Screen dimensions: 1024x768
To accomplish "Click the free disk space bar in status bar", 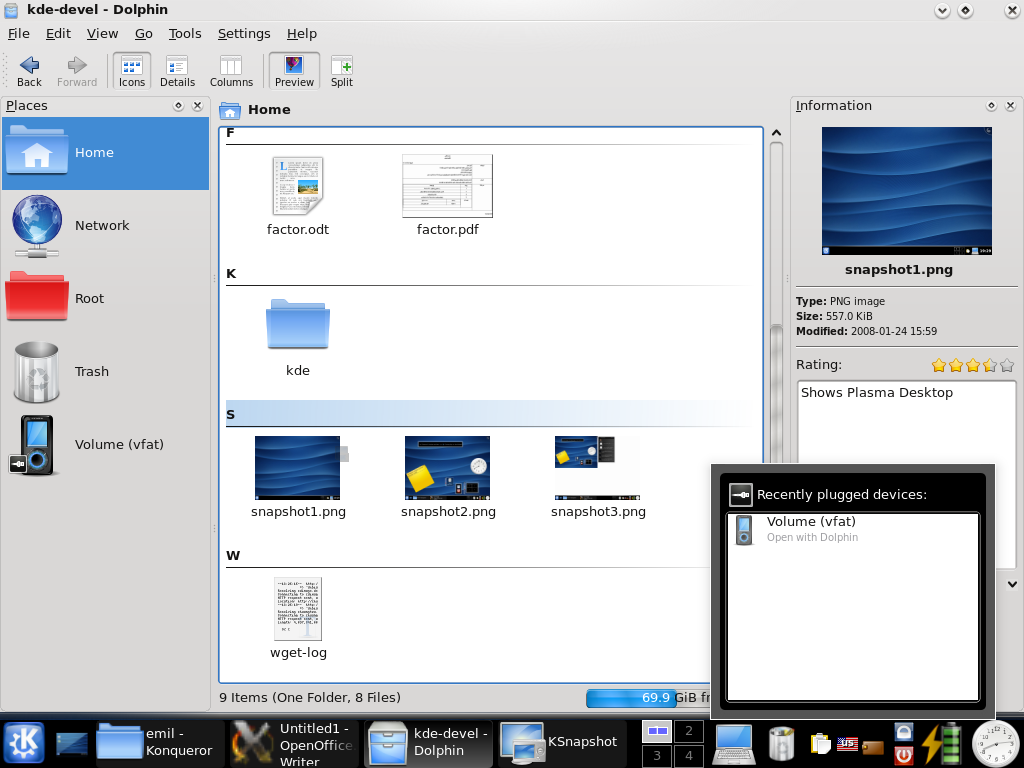I will click(x=648, y=698).
